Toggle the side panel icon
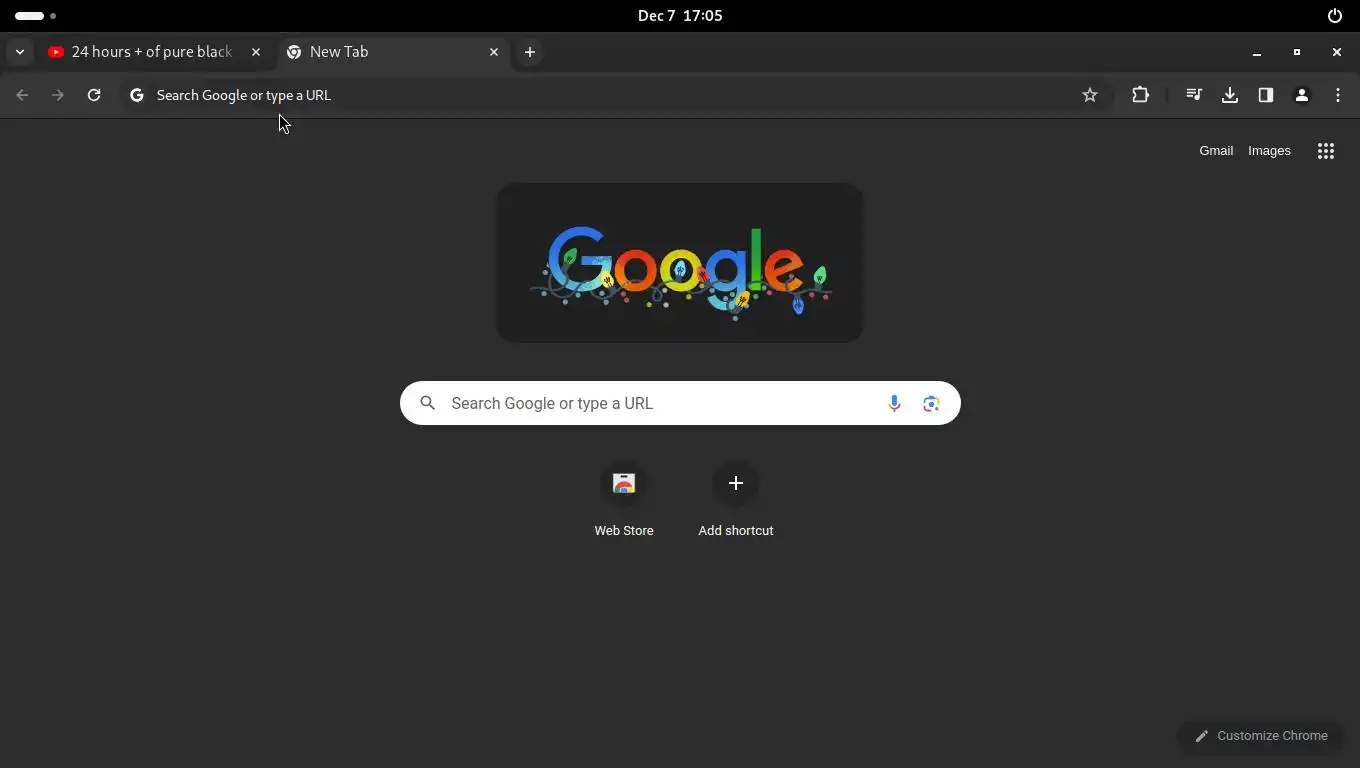 coord(1266,95)
